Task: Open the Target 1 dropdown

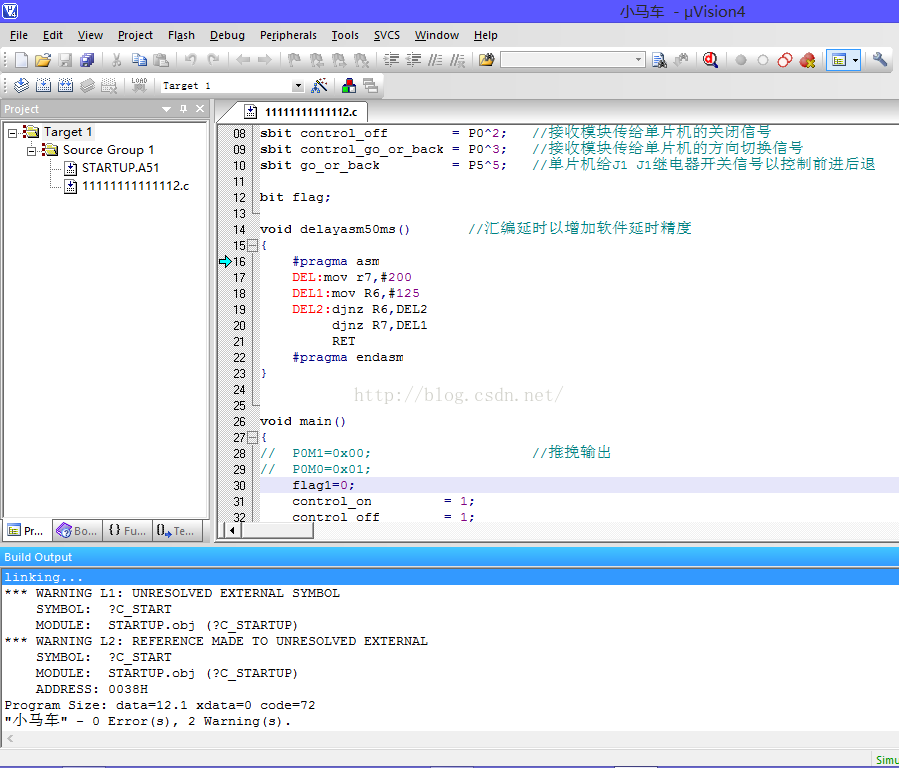Action: pyautogui.click(x=298, y=85)
